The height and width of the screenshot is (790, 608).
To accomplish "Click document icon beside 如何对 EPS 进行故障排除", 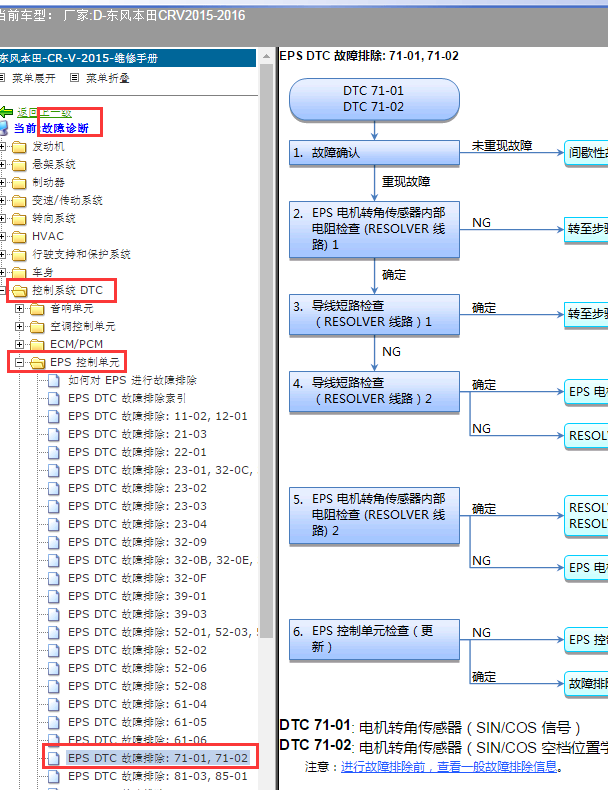I will pos(53,381).
